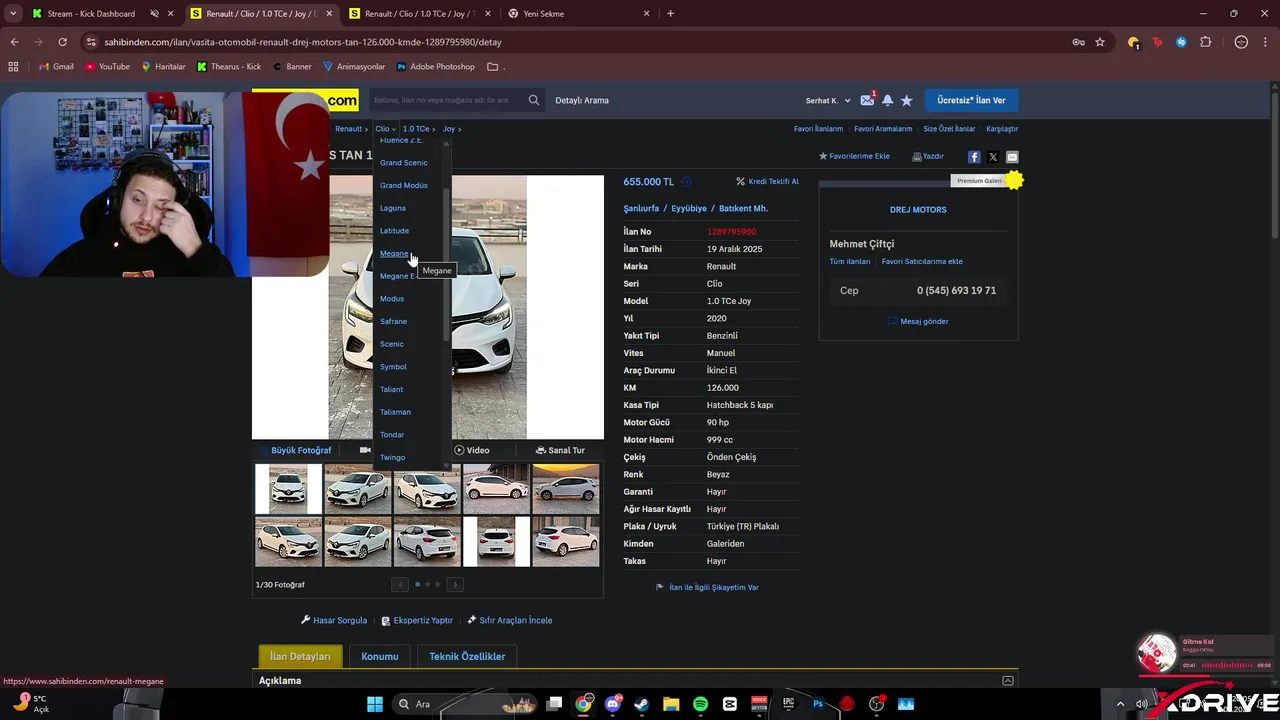Open the Video view button
Image resolution: width=1280 pixels, height=720 pixels.
point(472,450)
